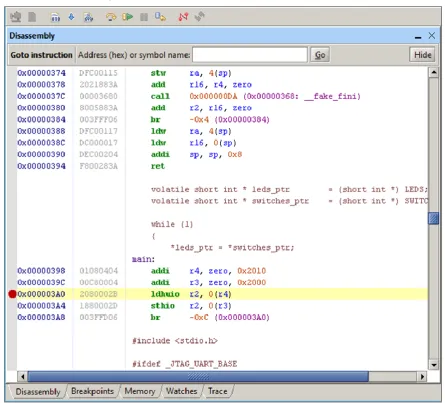Focus the address or symbol name field
The width and height of the screenshot is (445, 403).
[250, 55]
